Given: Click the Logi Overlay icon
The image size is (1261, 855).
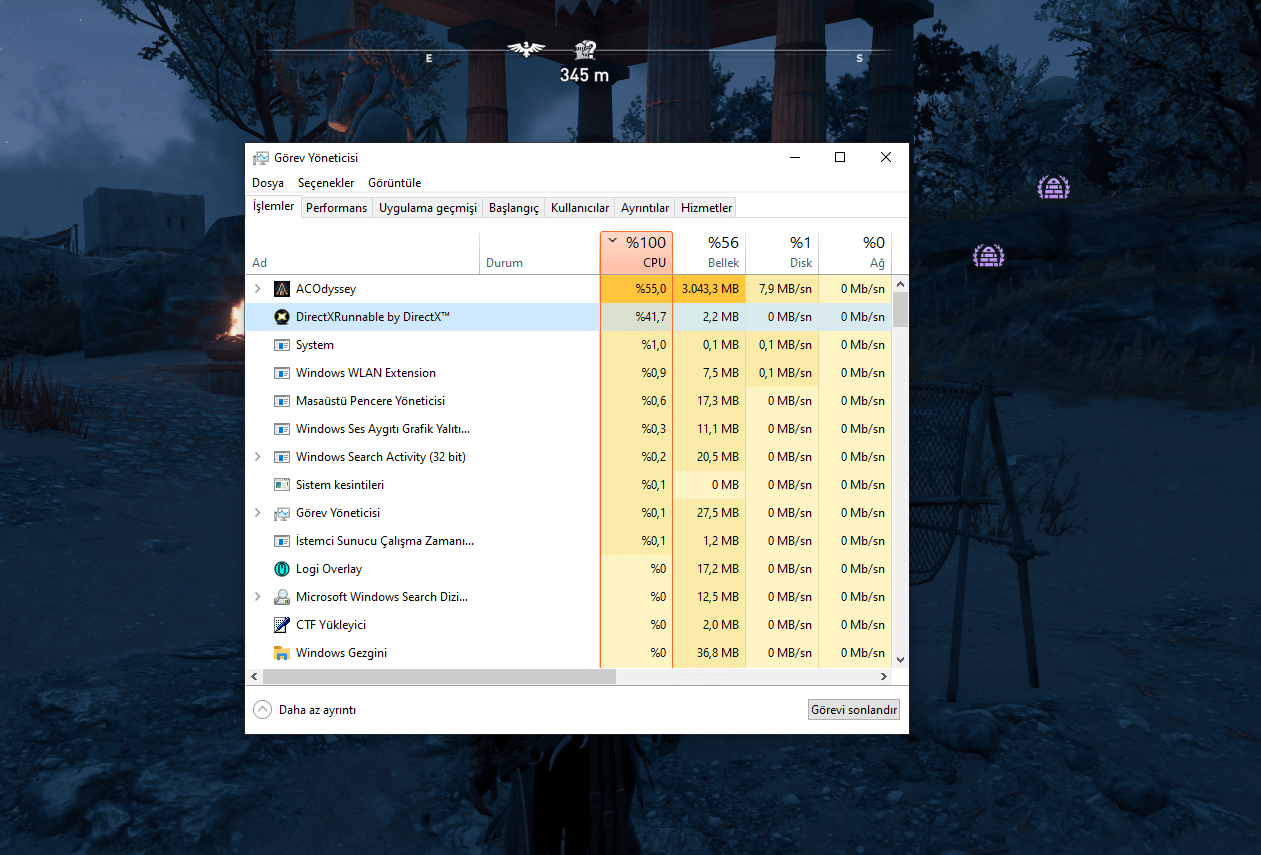Looking at the screenshot, I should (282, 569).
